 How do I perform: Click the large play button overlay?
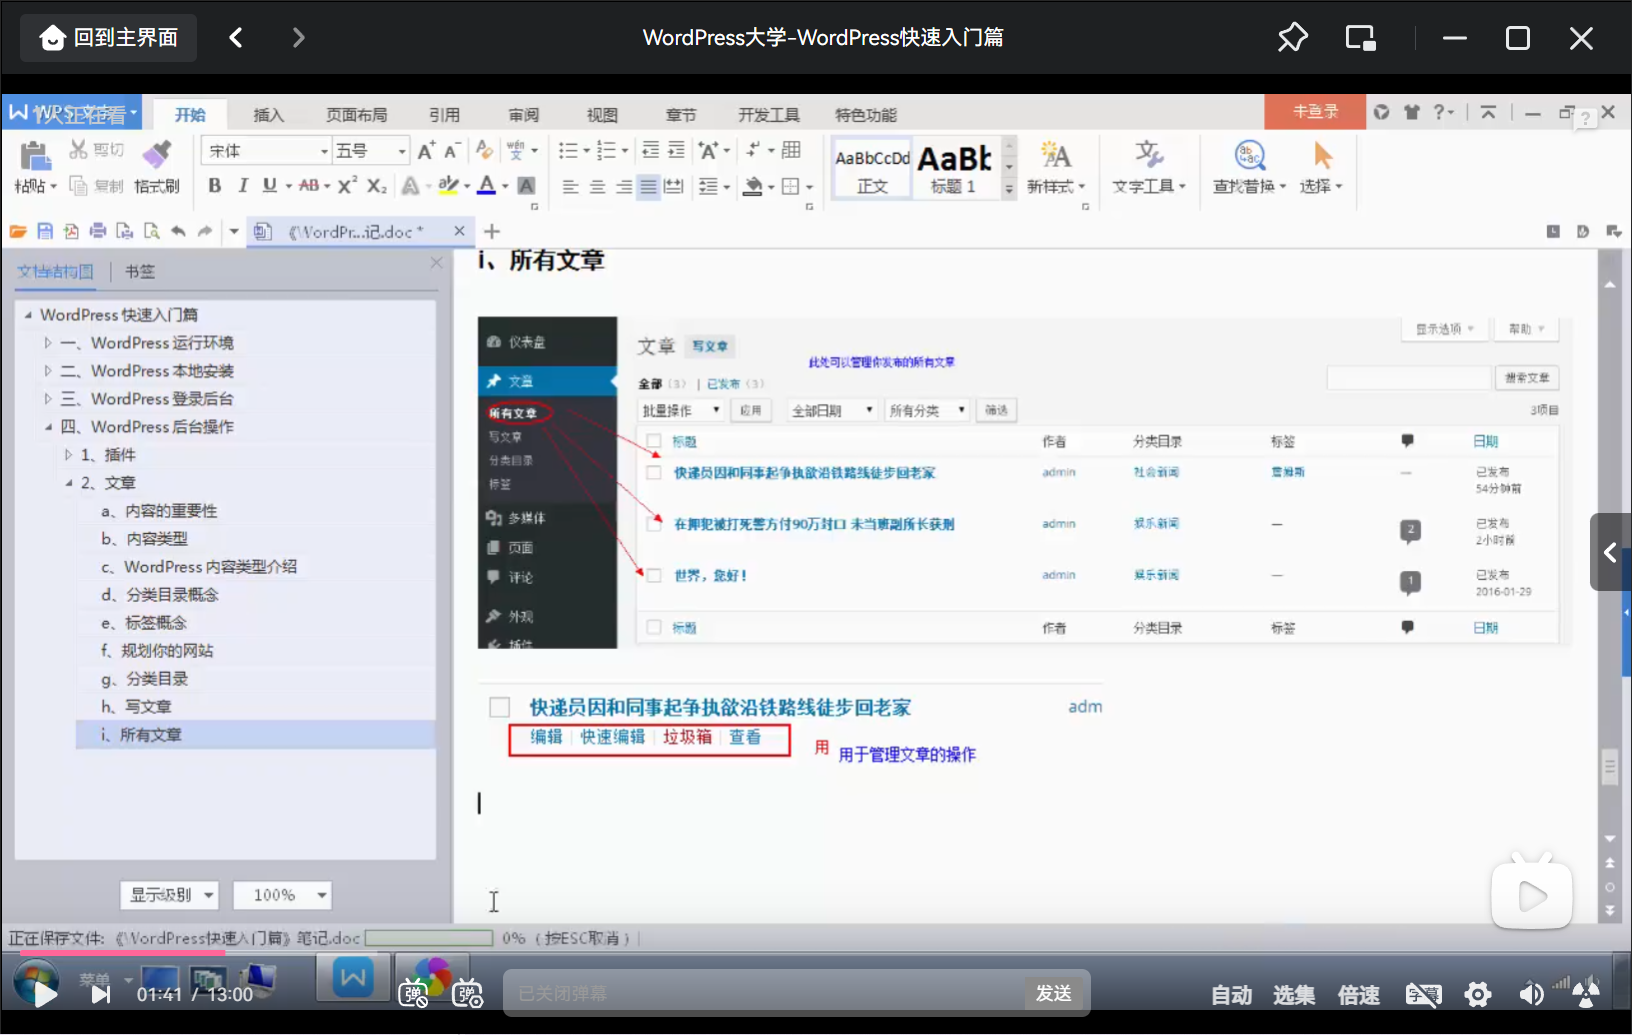tap(1531, 895)
